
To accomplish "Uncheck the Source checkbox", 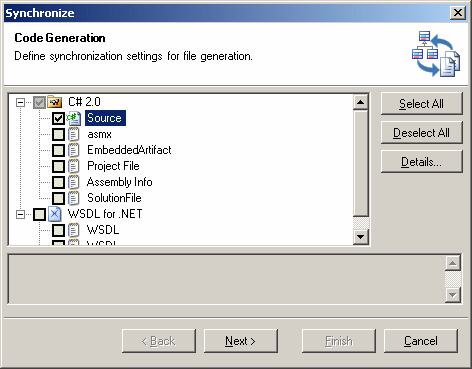I will pyautogui.click(x=58, y=118).
